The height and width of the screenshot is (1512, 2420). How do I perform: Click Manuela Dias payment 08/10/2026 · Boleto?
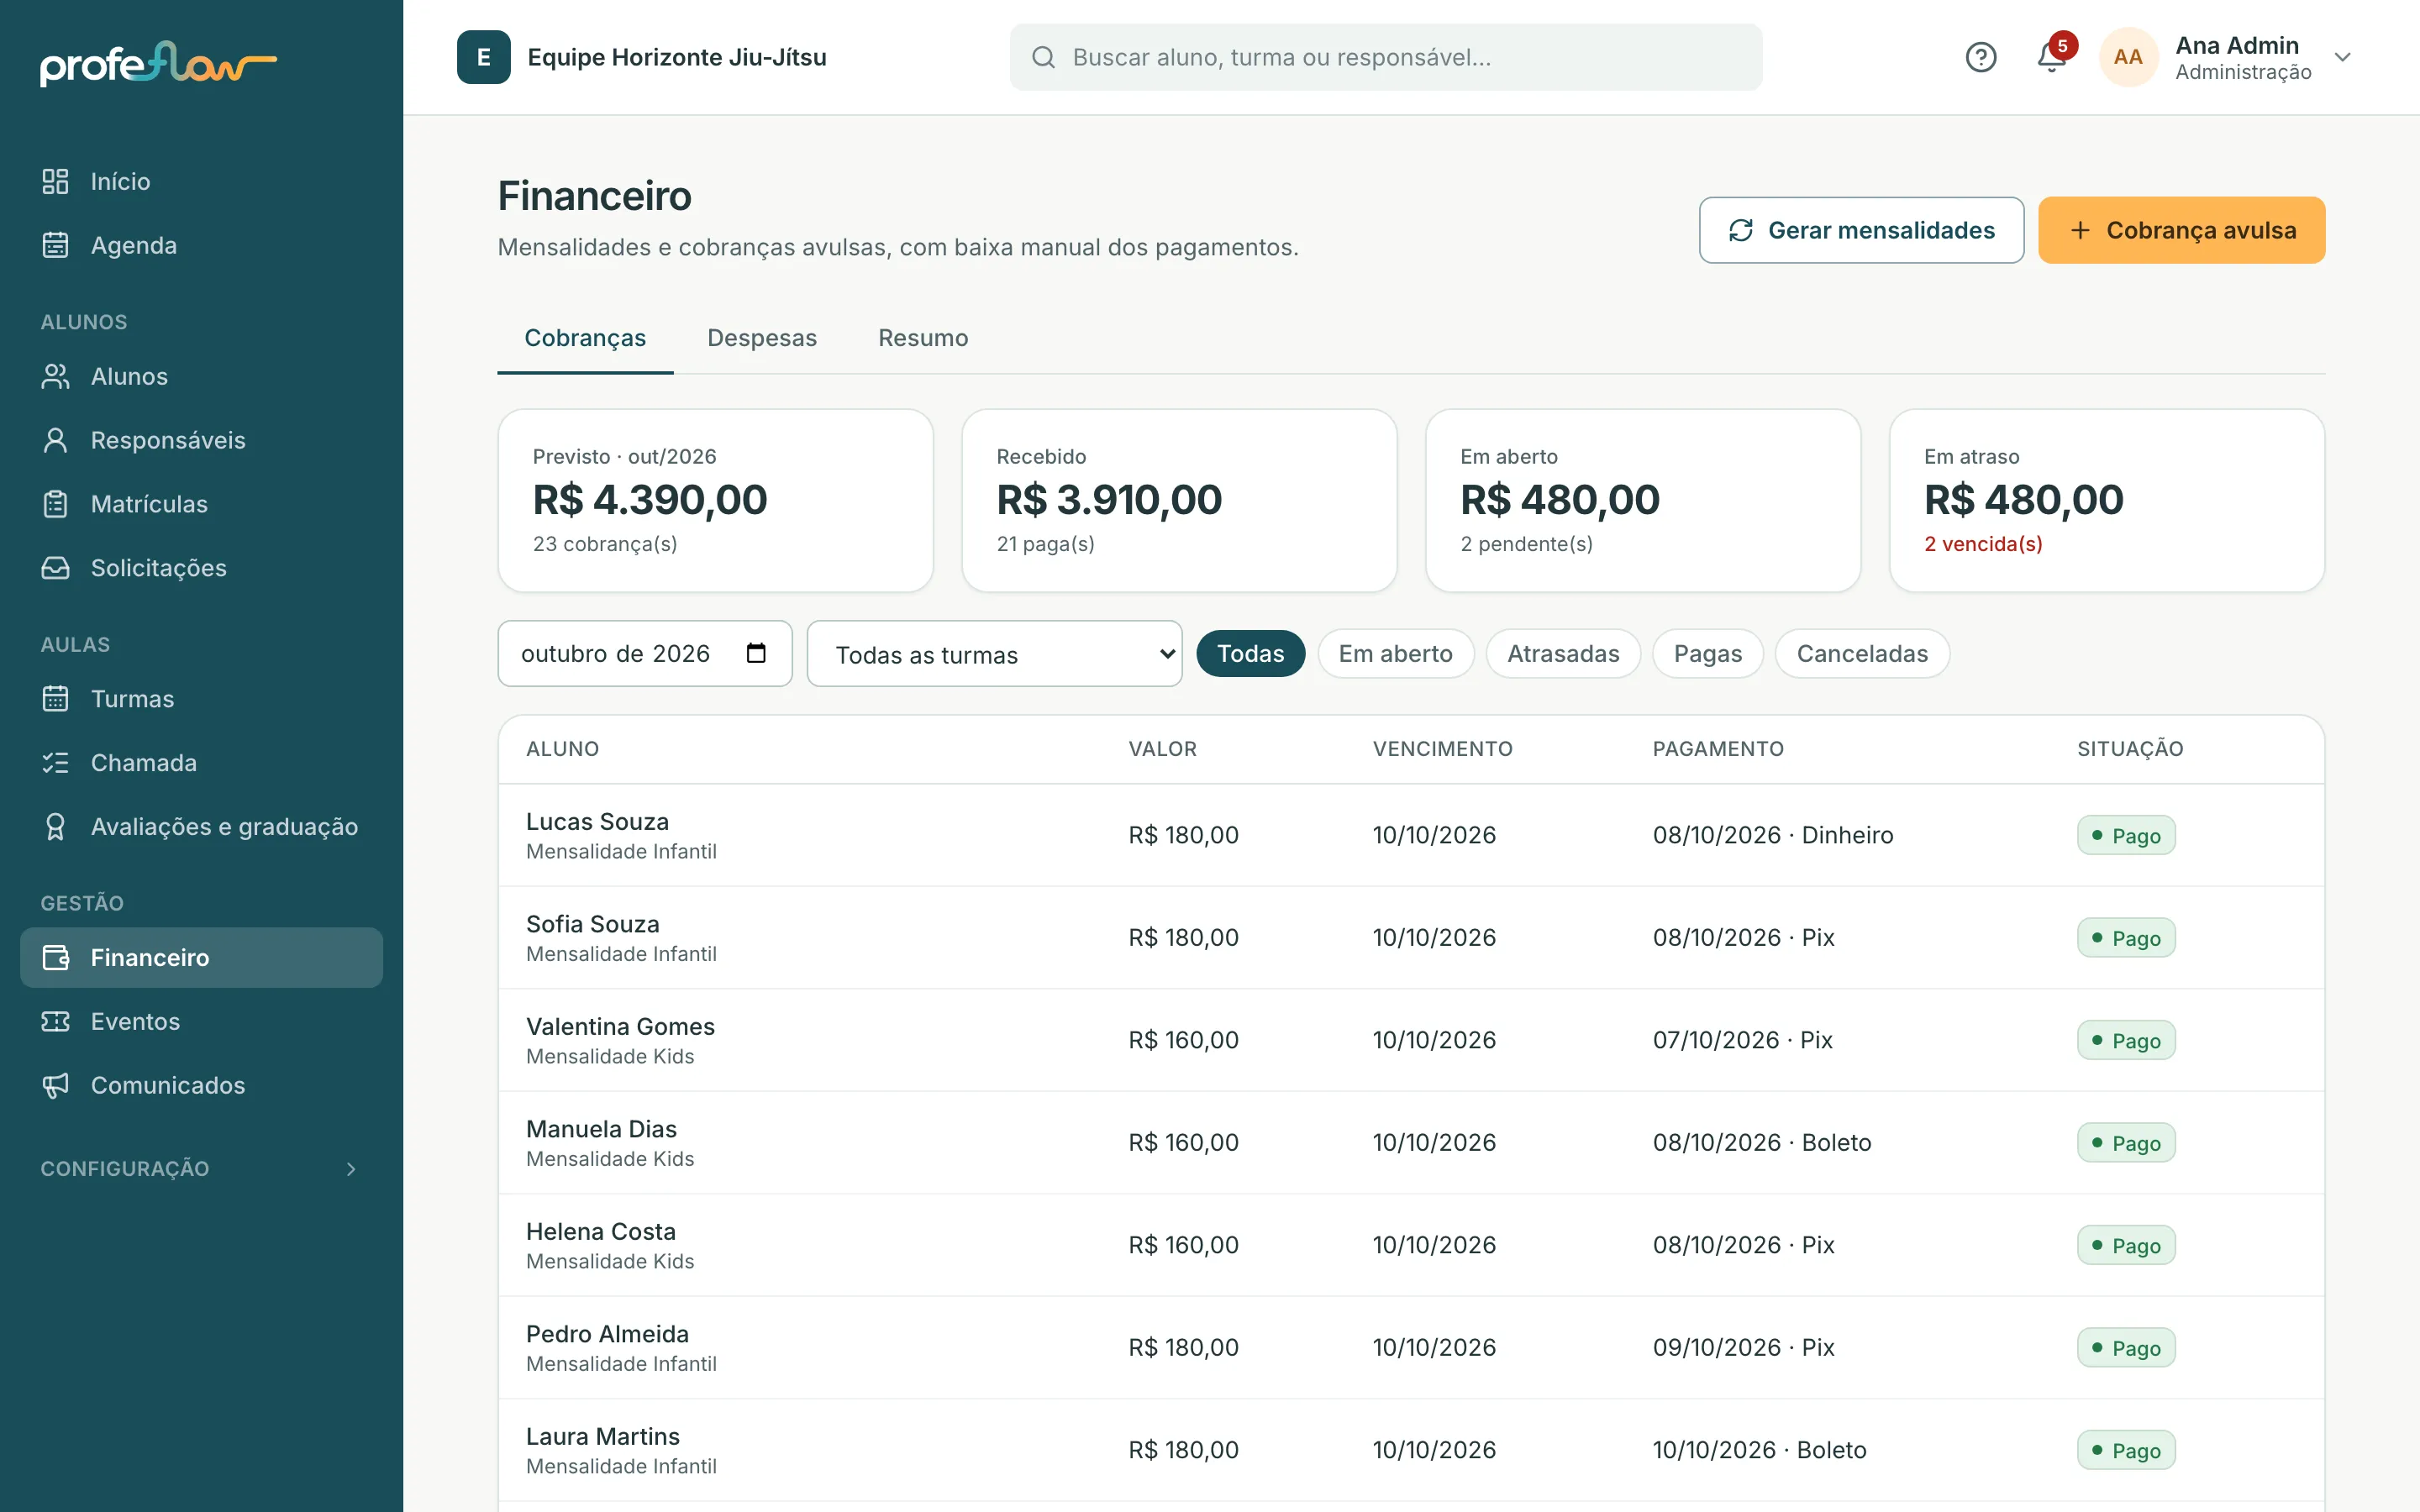click(x=1761, y=1143)
